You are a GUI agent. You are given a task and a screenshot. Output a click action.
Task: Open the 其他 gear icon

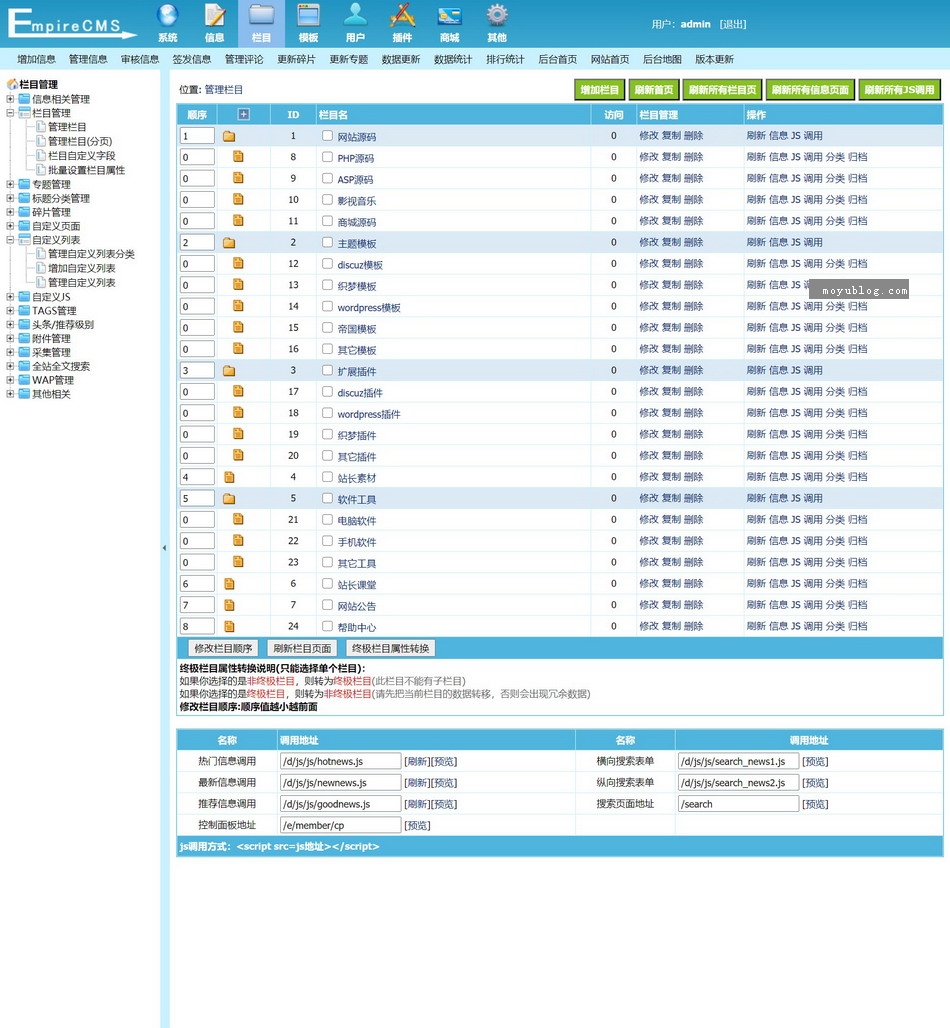coord(496,16)
